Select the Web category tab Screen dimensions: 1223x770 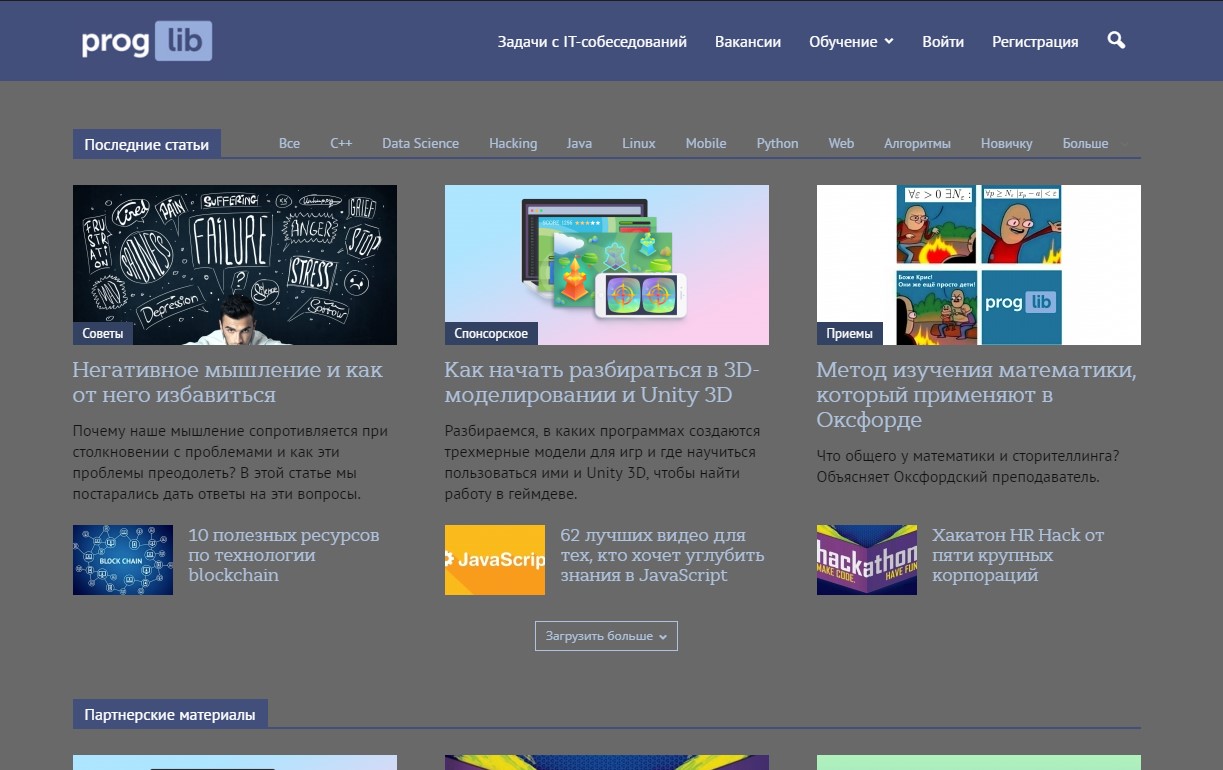(x=841, y=143)
